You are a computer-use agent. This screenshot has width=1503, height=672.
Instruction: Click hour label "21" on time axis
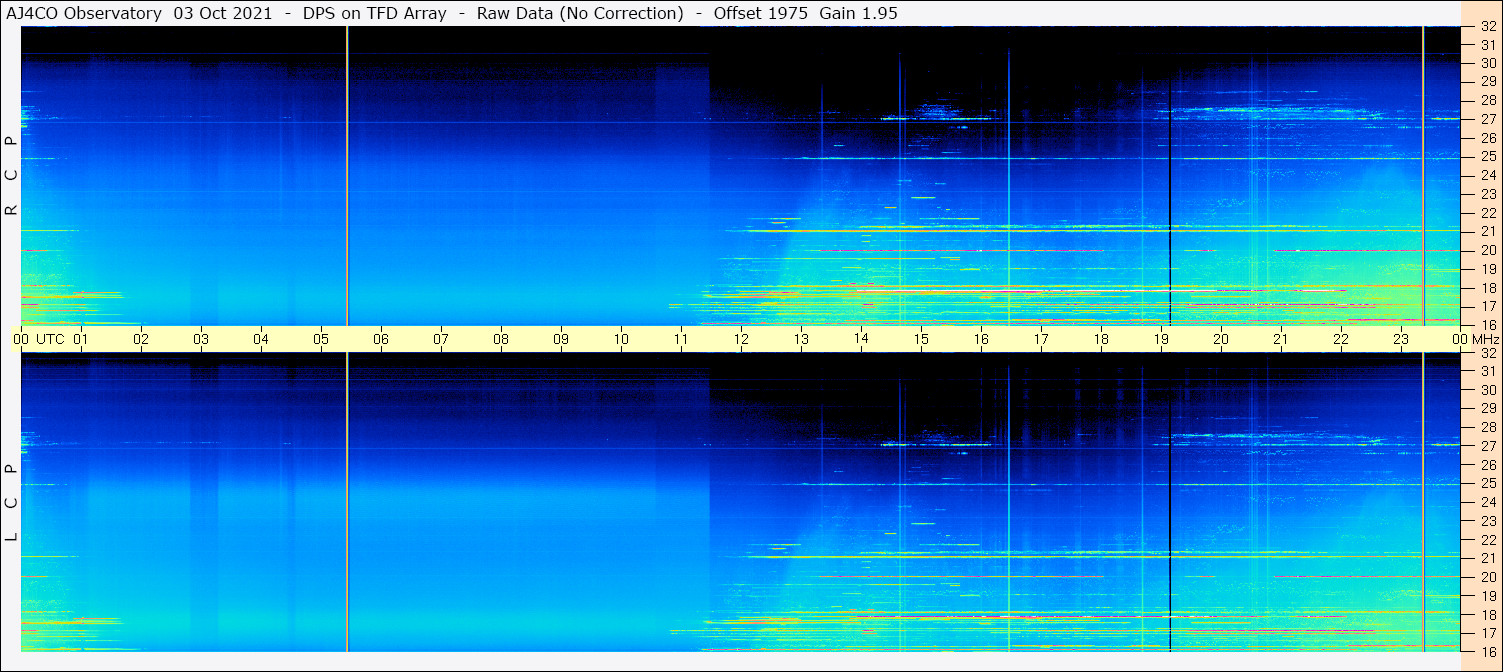click(1281, 339)
